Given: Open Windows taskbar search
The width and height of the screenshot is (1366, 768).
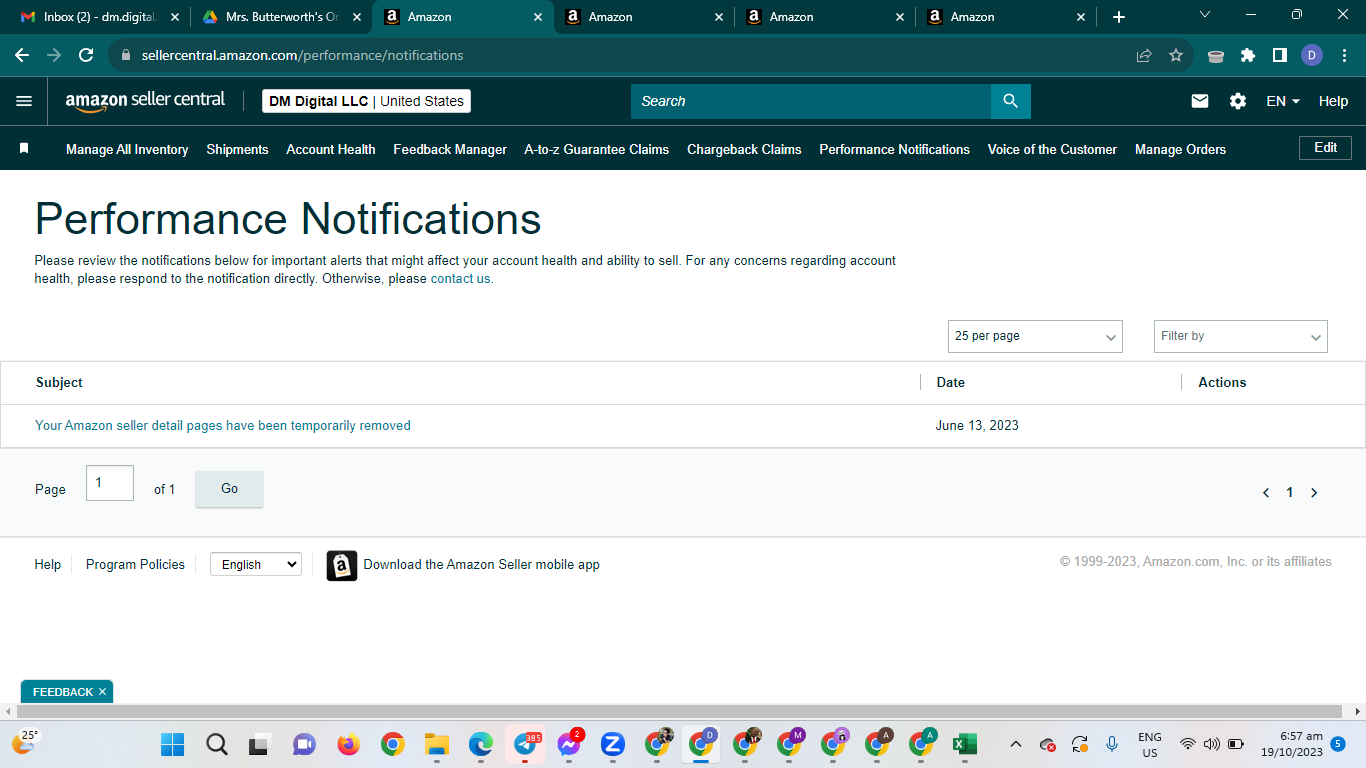Looking at the screenshot, I should tap(216, 744).
